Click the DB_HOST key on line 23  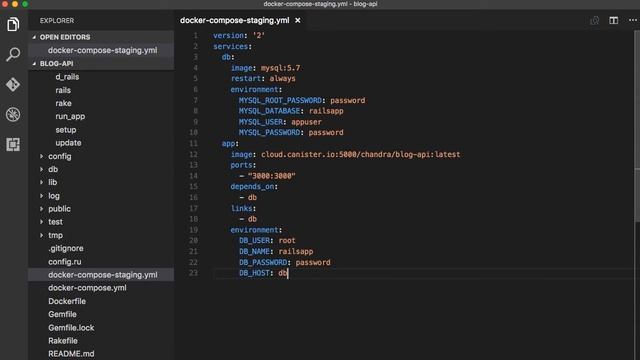point(254,273)
